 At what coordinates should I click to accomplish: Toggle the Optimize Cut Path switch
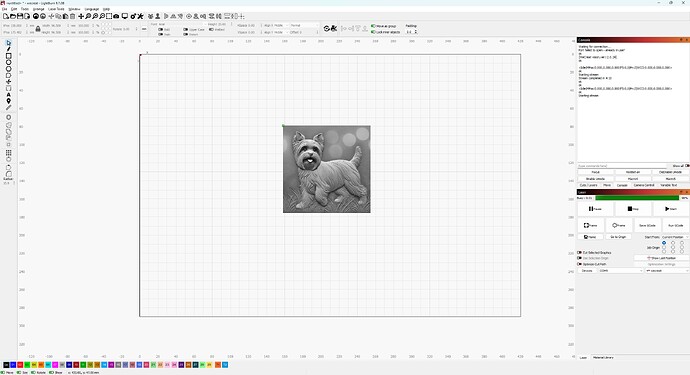click(580, 264)
